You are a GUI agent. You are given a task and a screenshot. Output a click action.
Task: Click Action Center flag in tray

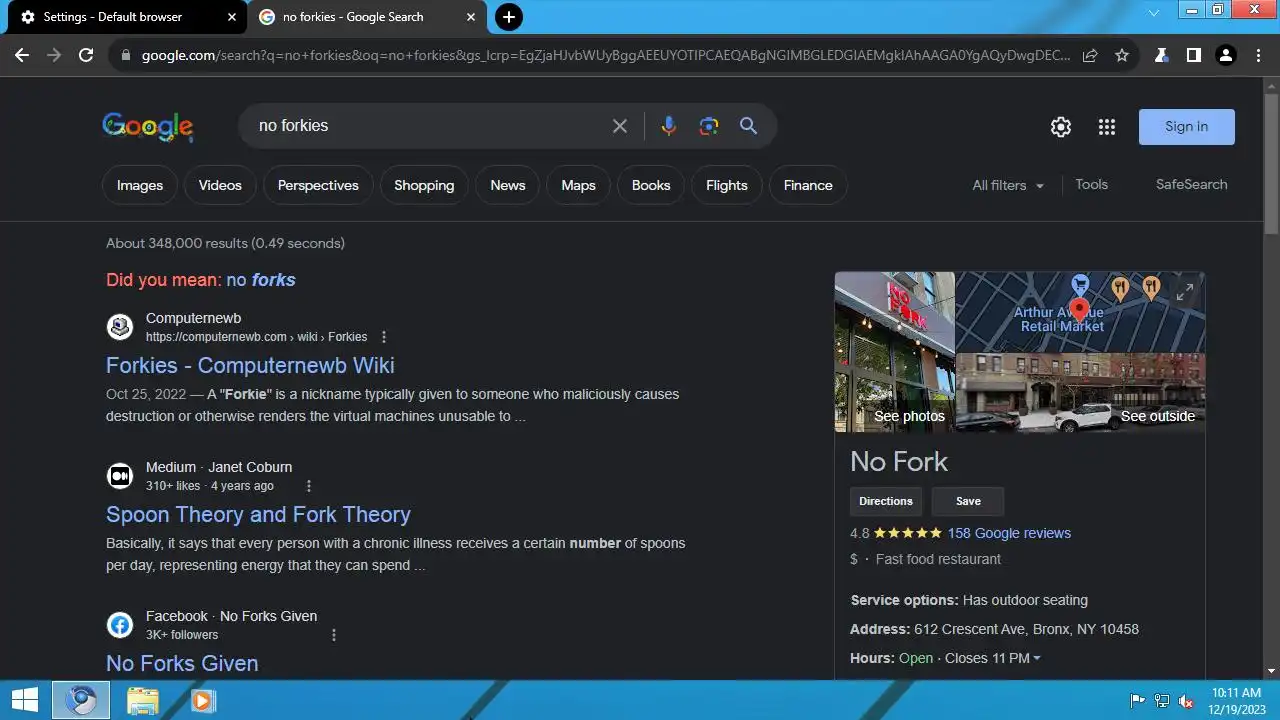(1138, 701)
